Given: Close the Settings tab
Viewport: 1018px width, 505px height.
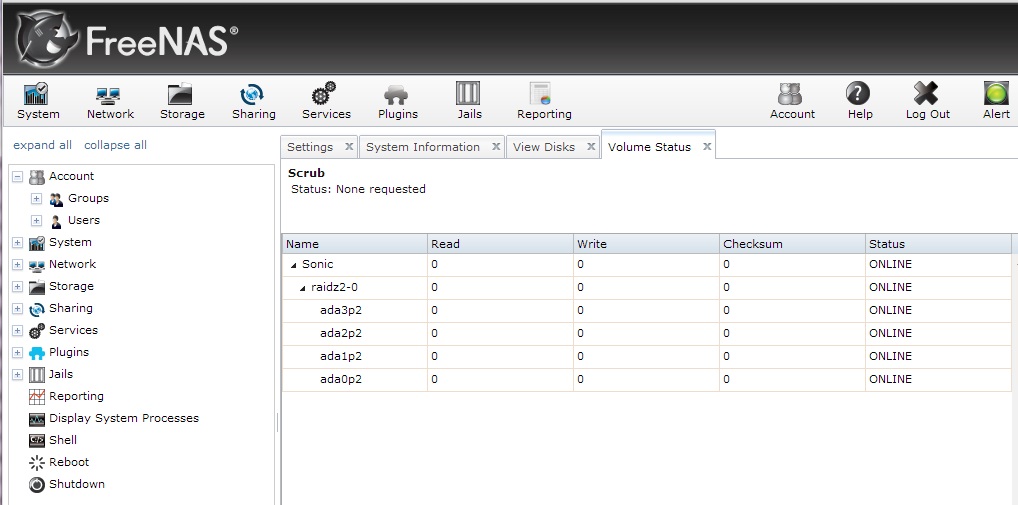Looking at the screenshot, I should pyautogui.click(x=349, y=147).
